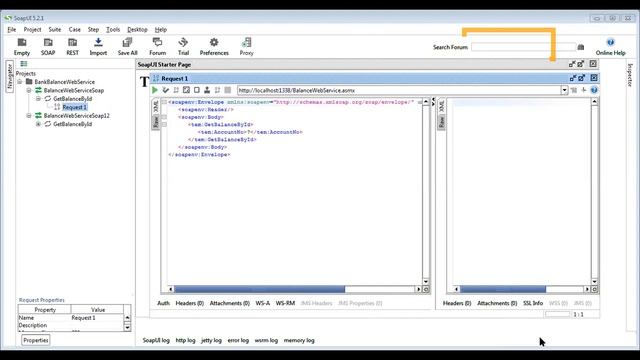640x360 pixels.
Task: Collapse the soapenv:Body XML fold marker
Action: [164, 117]
